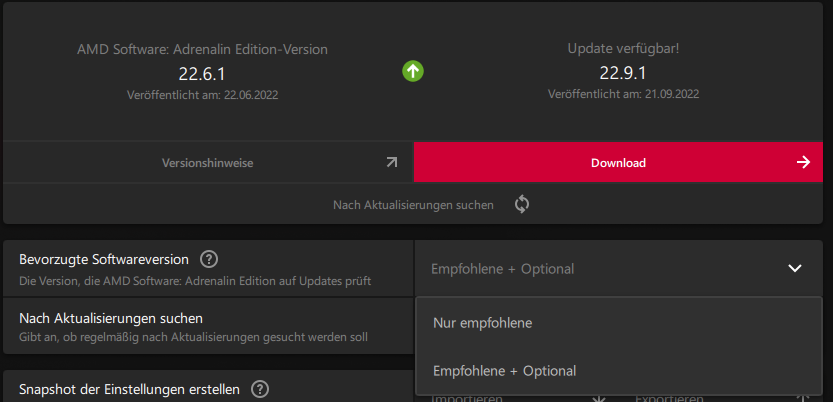Click the Snapshot der Einstellungen erstellen label
The width and height of the screenshot is (833, 402).
[x=129, y=389]
